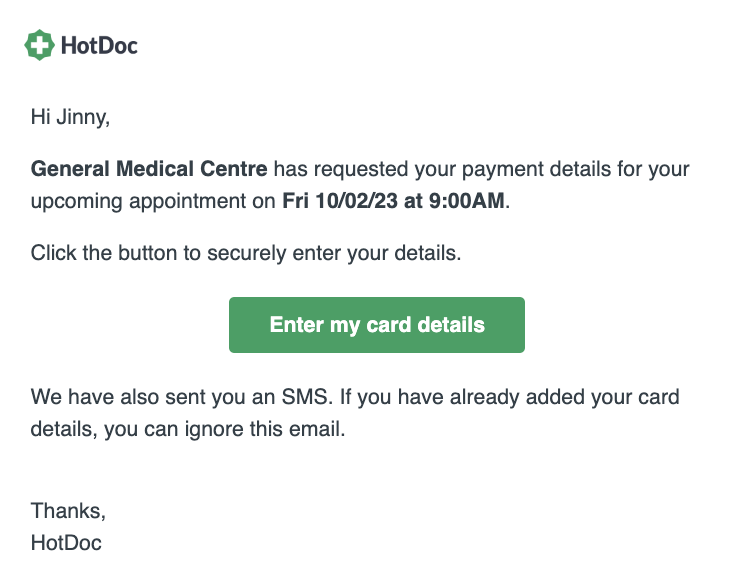Click 'you can ignore this email.' text
740x576 pixels.
click(225, 430)
